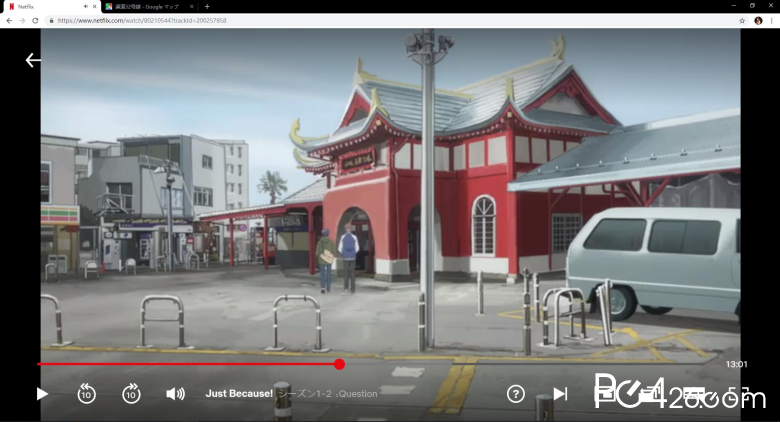
Task: Click the remaining time 13:01
Action: (x=736, y=364)
